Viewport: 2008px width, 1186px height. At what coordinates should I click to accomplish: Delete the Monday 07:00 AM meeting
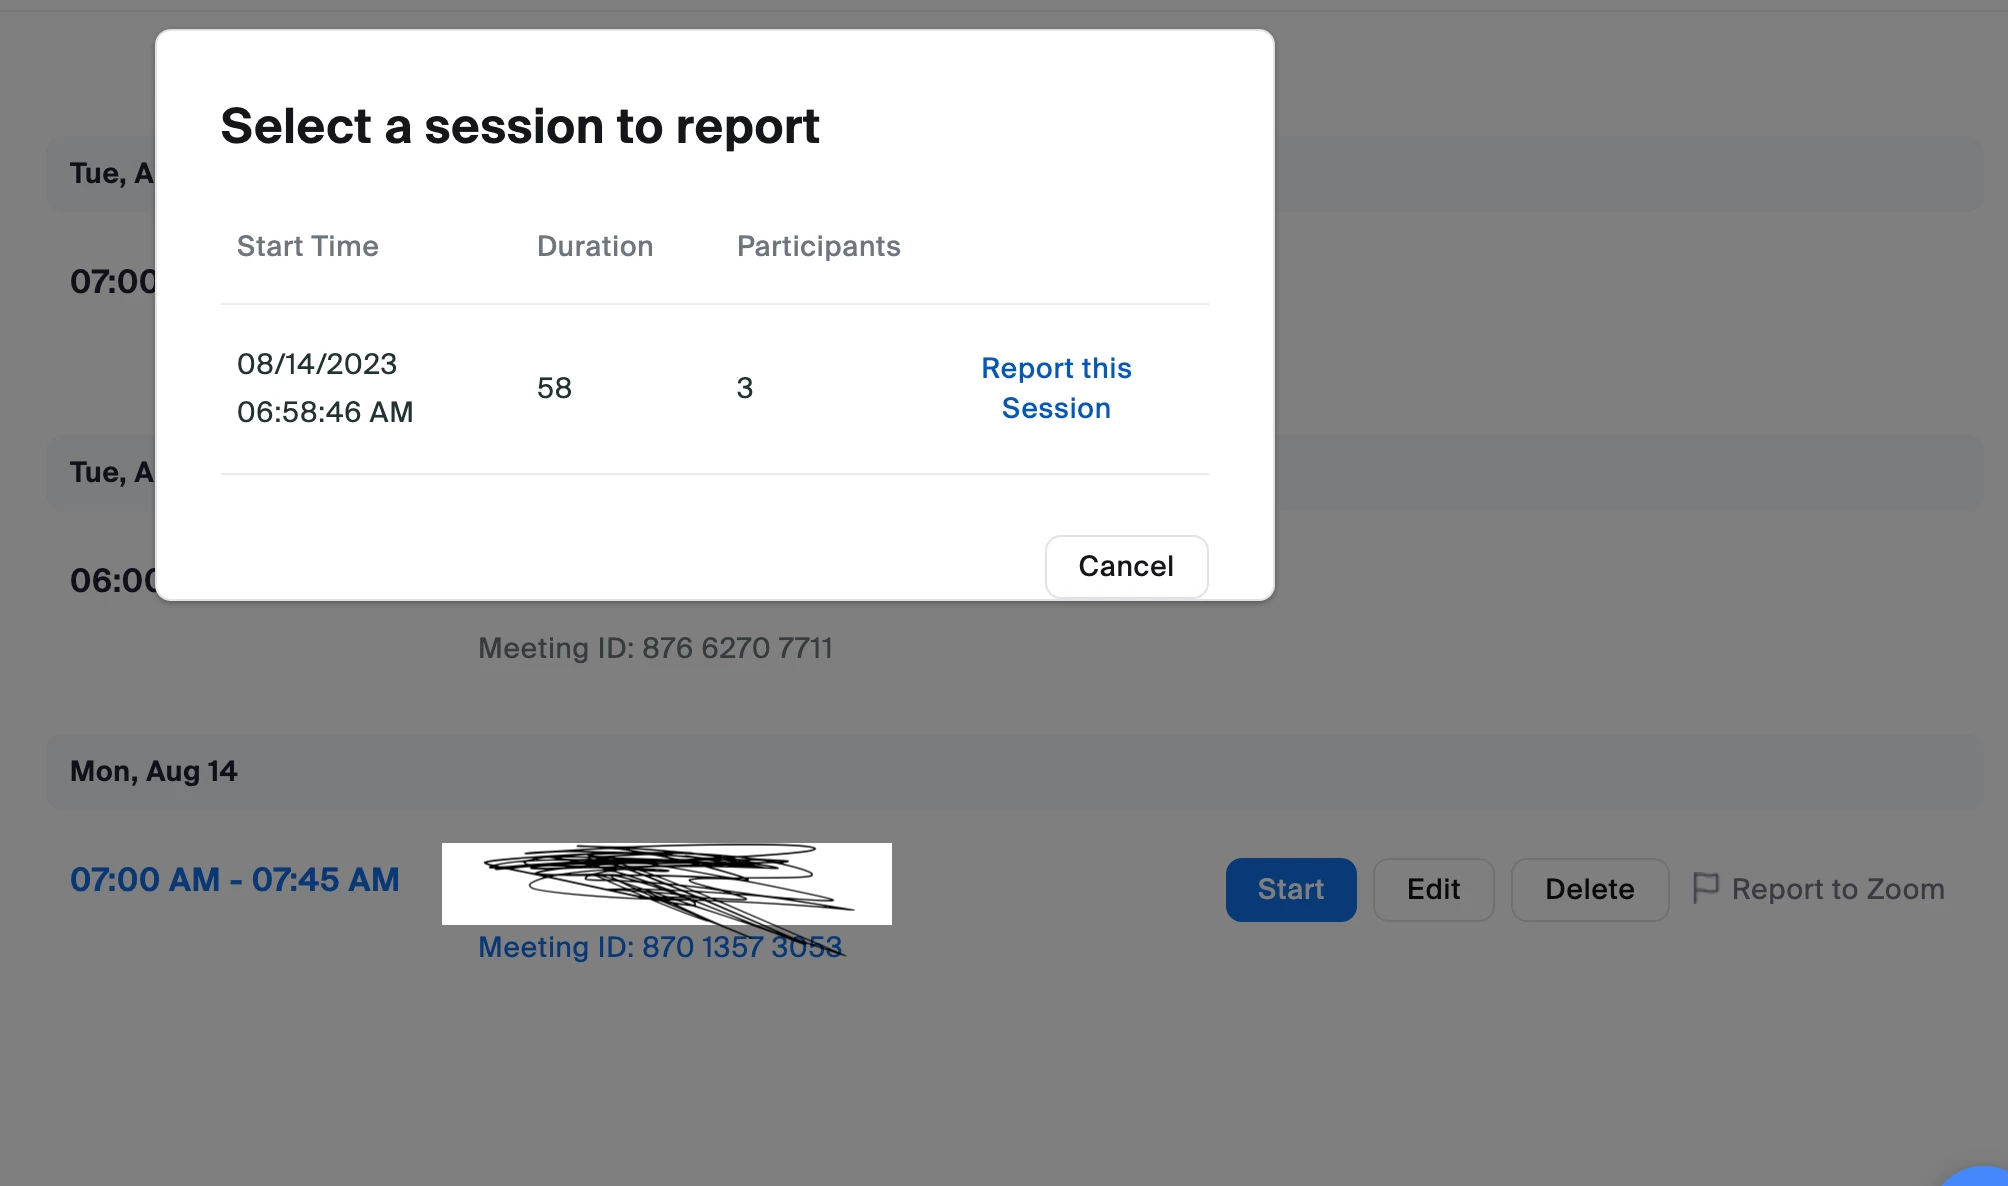click(x=1589, y=889)
